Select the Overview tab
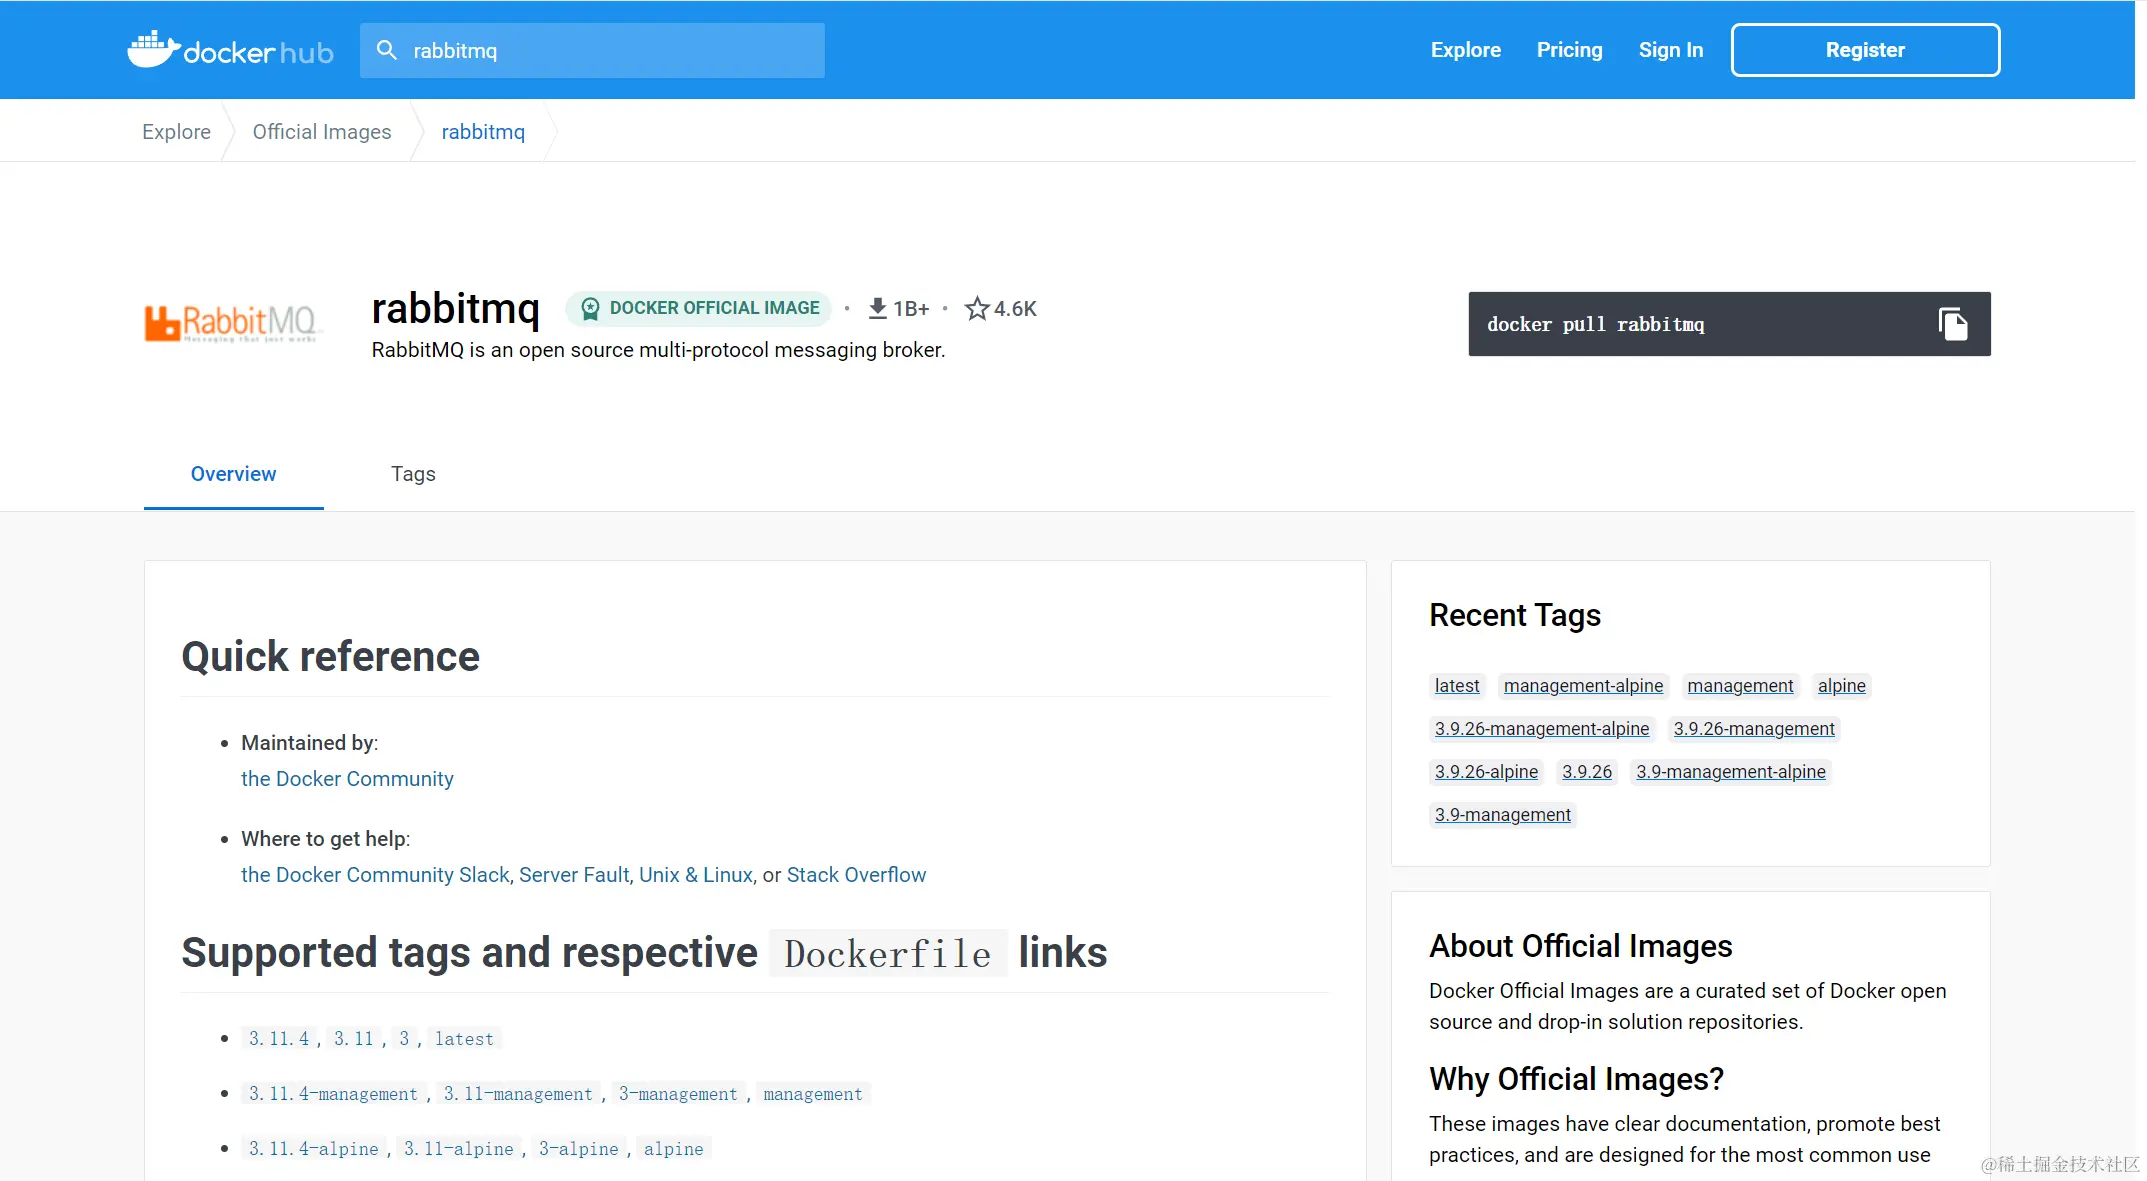2147x1181 pixels. pyautogui.click(x=233, y=474)
